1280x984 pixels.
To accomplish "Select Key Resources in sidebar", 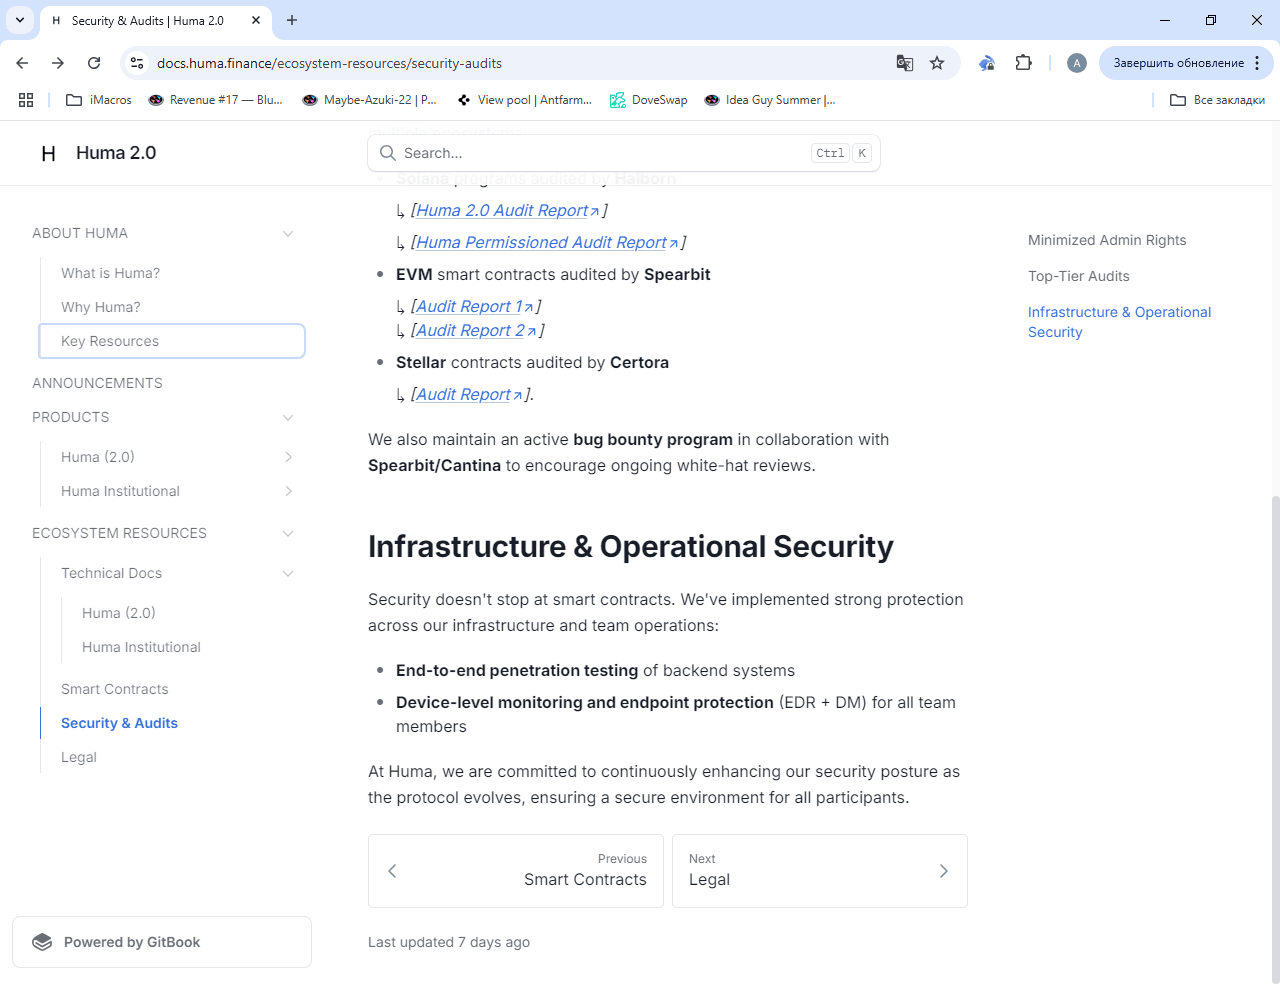I will 172,341.
